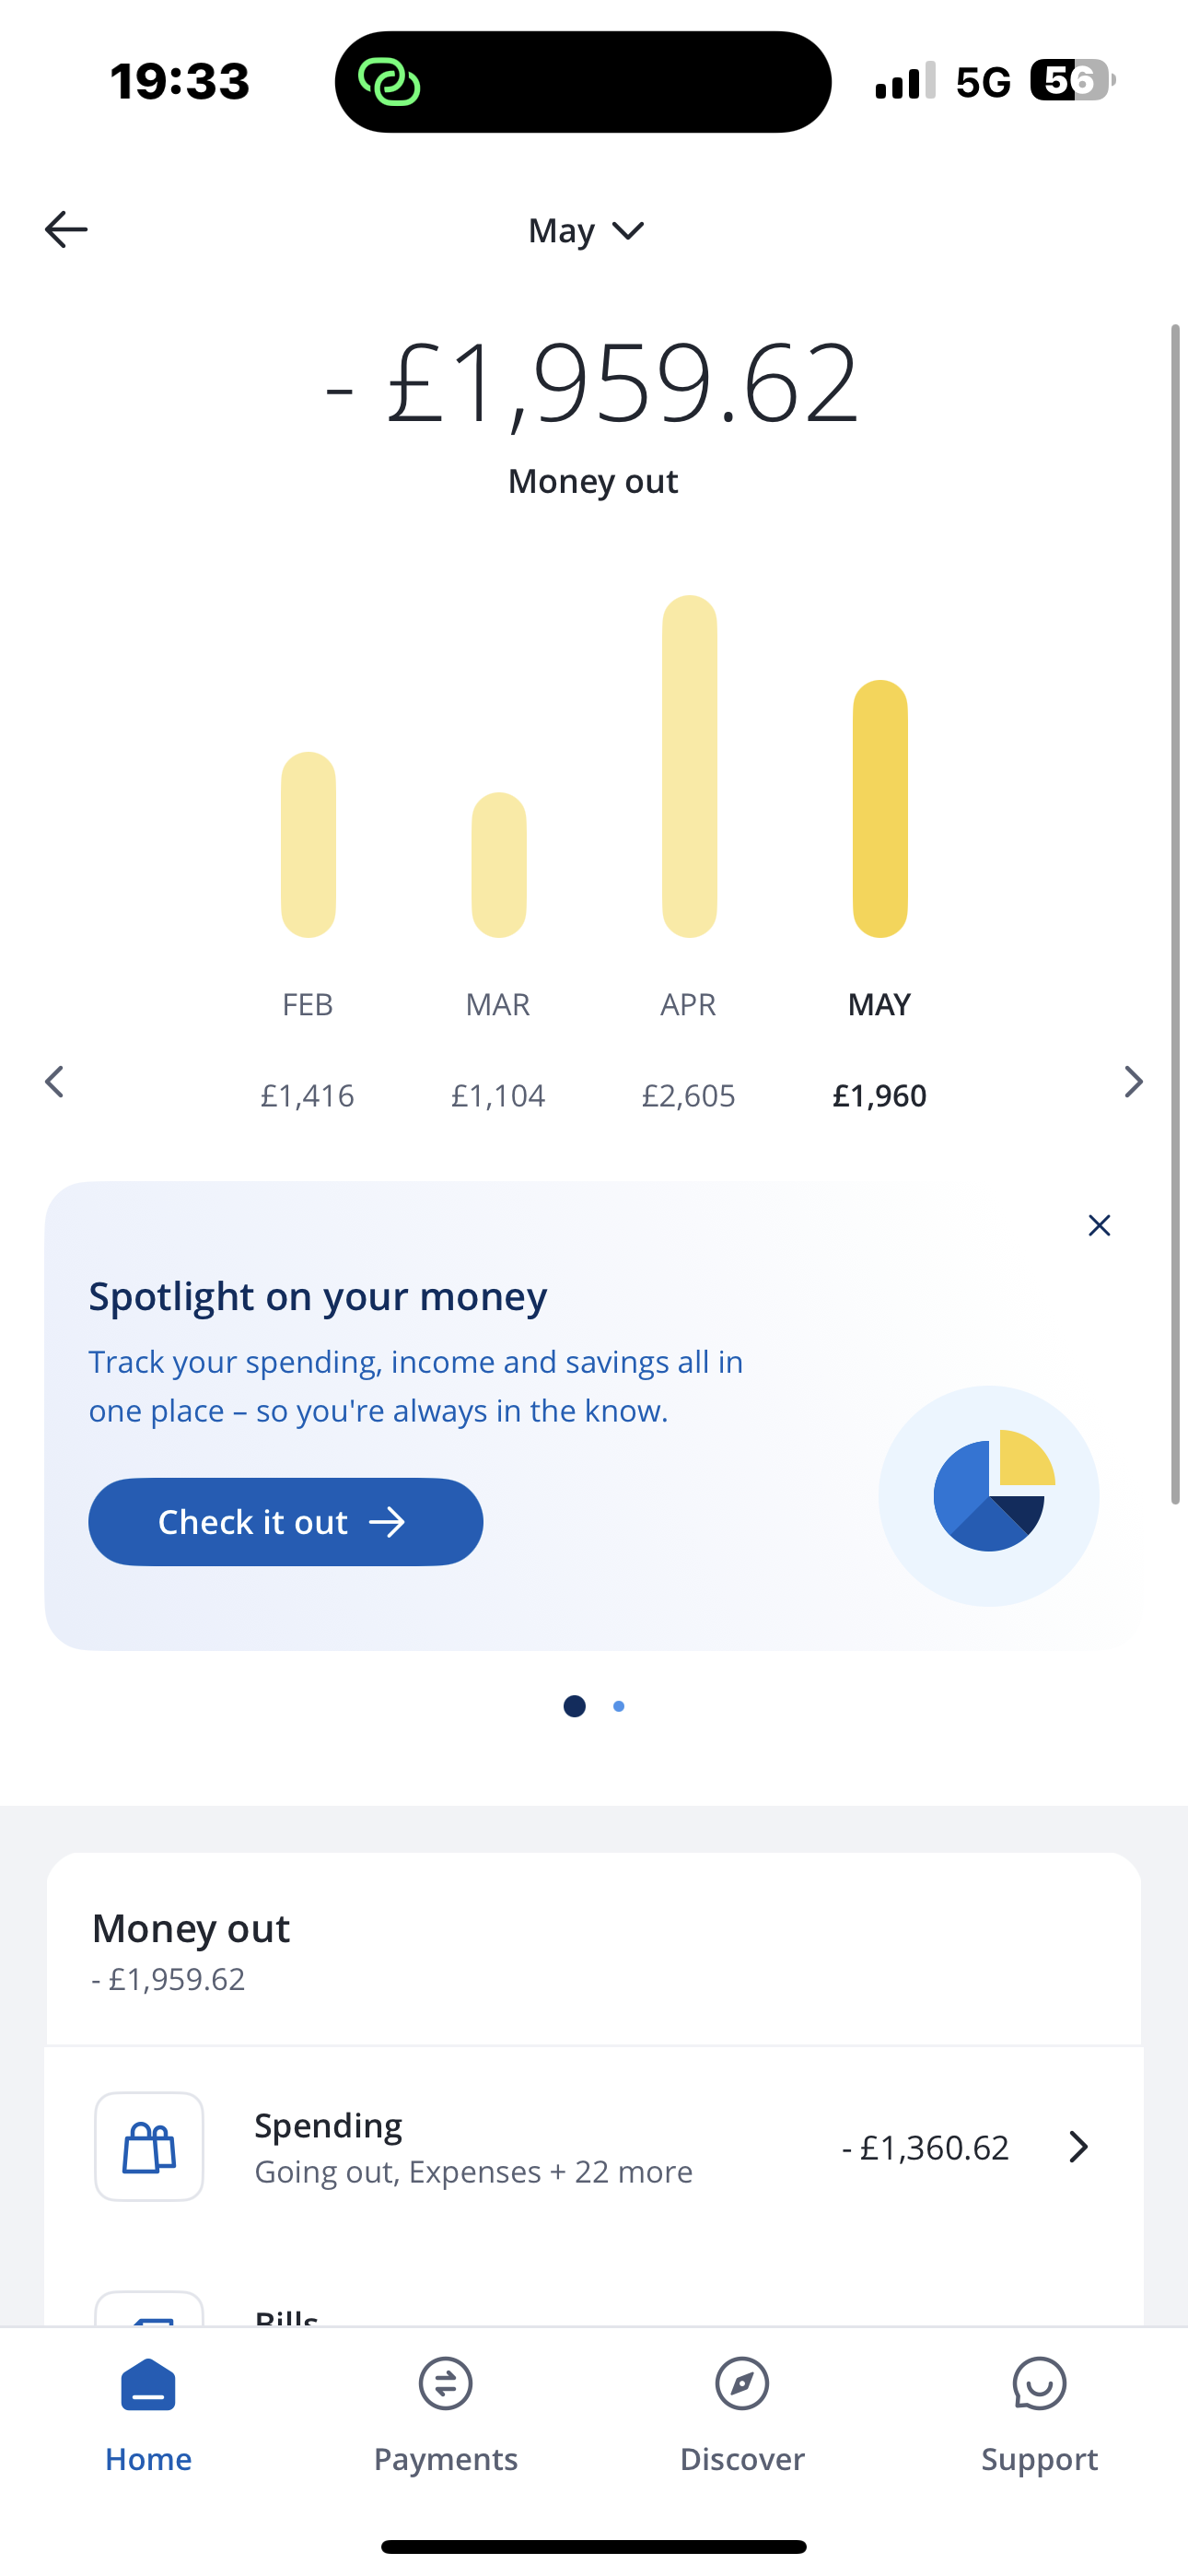Open the May month dropdown
The height and width of the screenshot is (2576, 1188).
[587, 231]
